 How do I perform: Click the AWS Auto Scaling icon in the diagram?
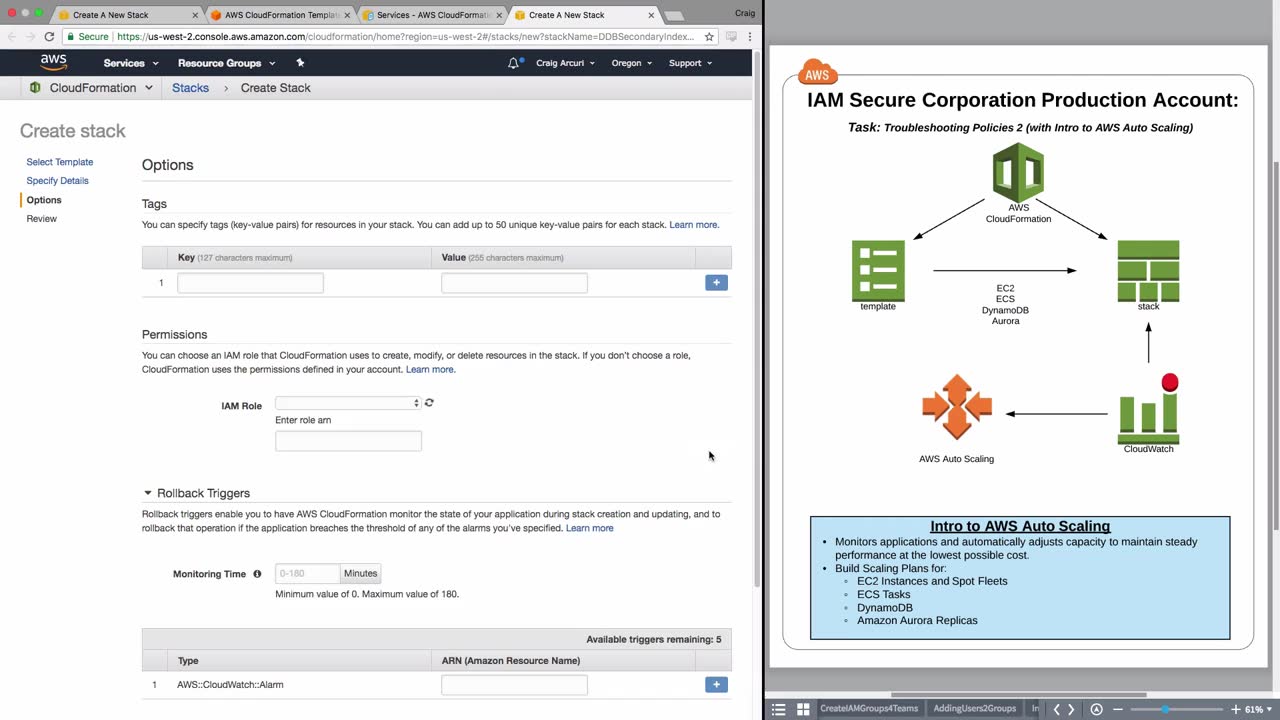coord(957,407)
